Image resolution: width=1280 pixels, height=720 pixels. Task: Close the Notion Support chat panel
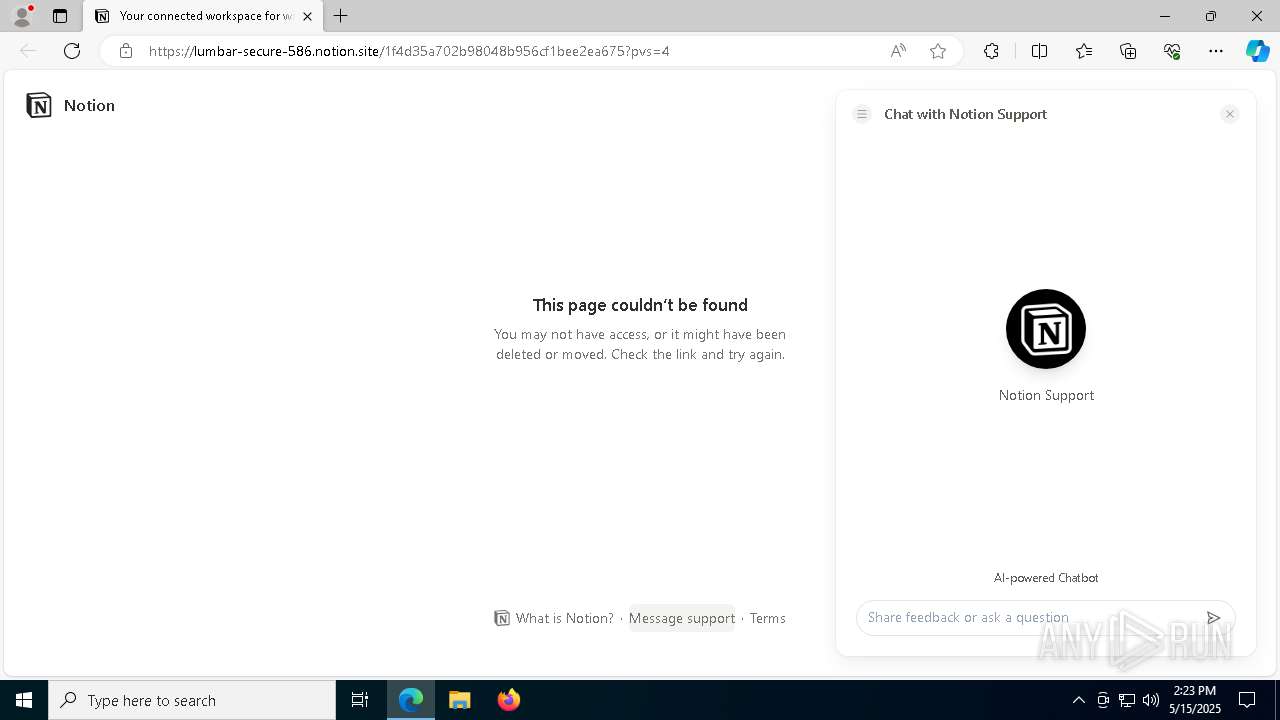coord(1230,114)
